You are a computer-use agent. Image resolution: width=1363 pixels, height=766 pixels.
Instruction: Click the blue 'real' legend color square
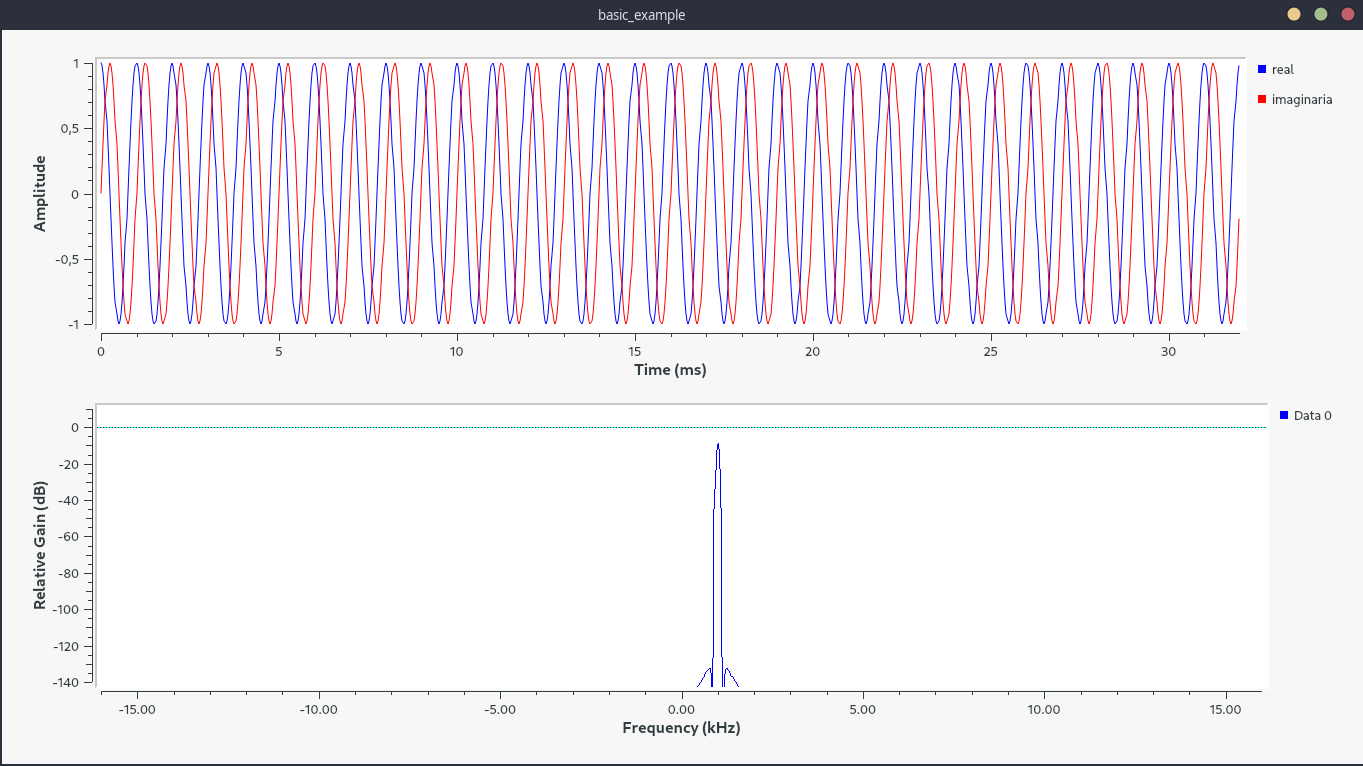pos(1262,69)
